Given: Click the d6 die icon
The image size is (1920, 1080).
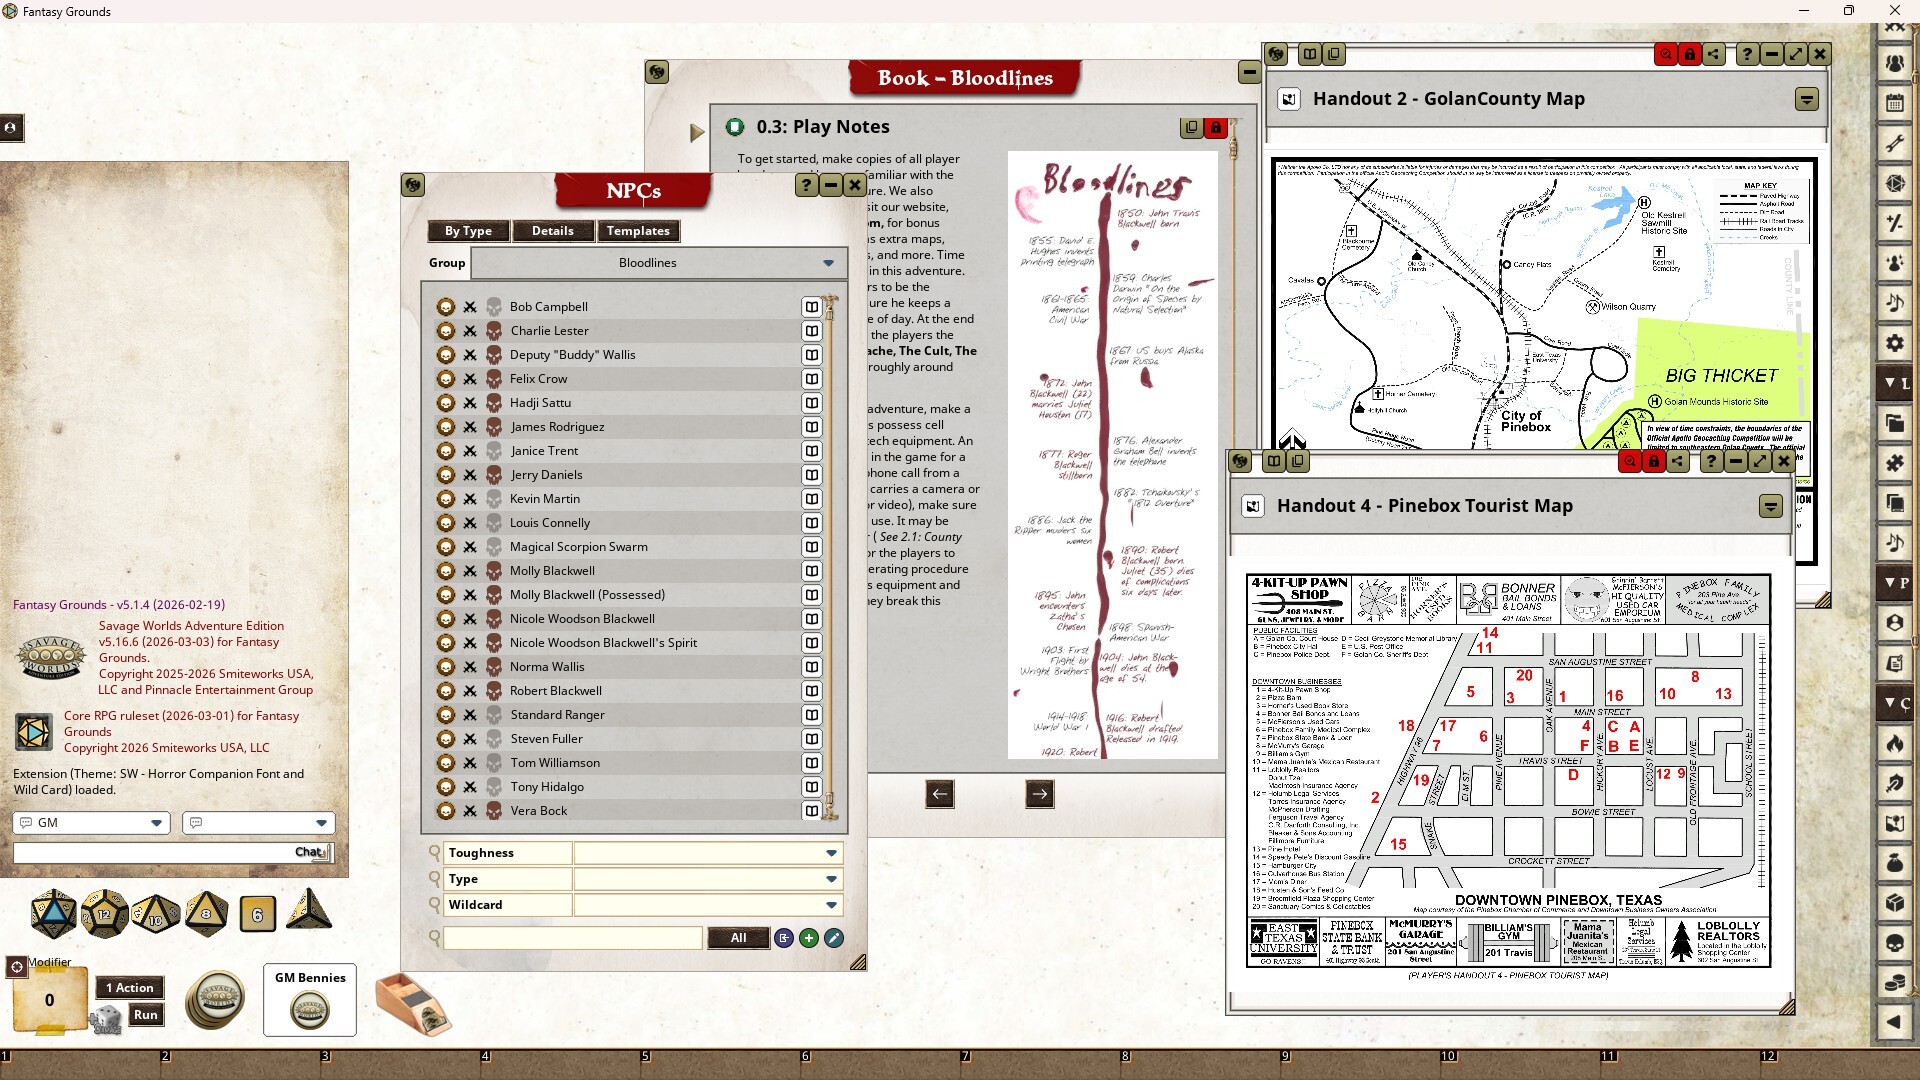Looking at the screenshot, I should tap(257, 914).
